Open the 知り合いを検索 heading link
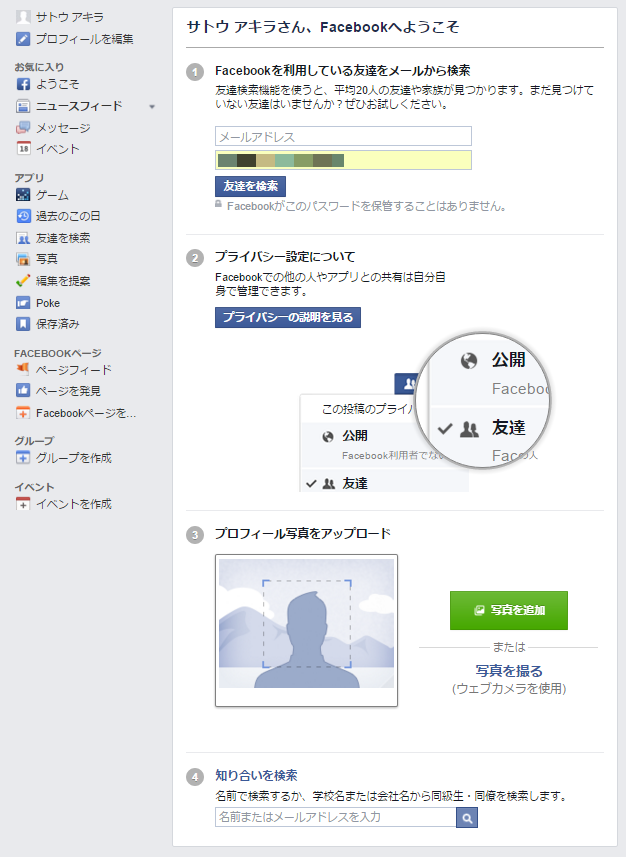Image resolution: width=626 pixels, height=857 pixels. coord(256,776)
